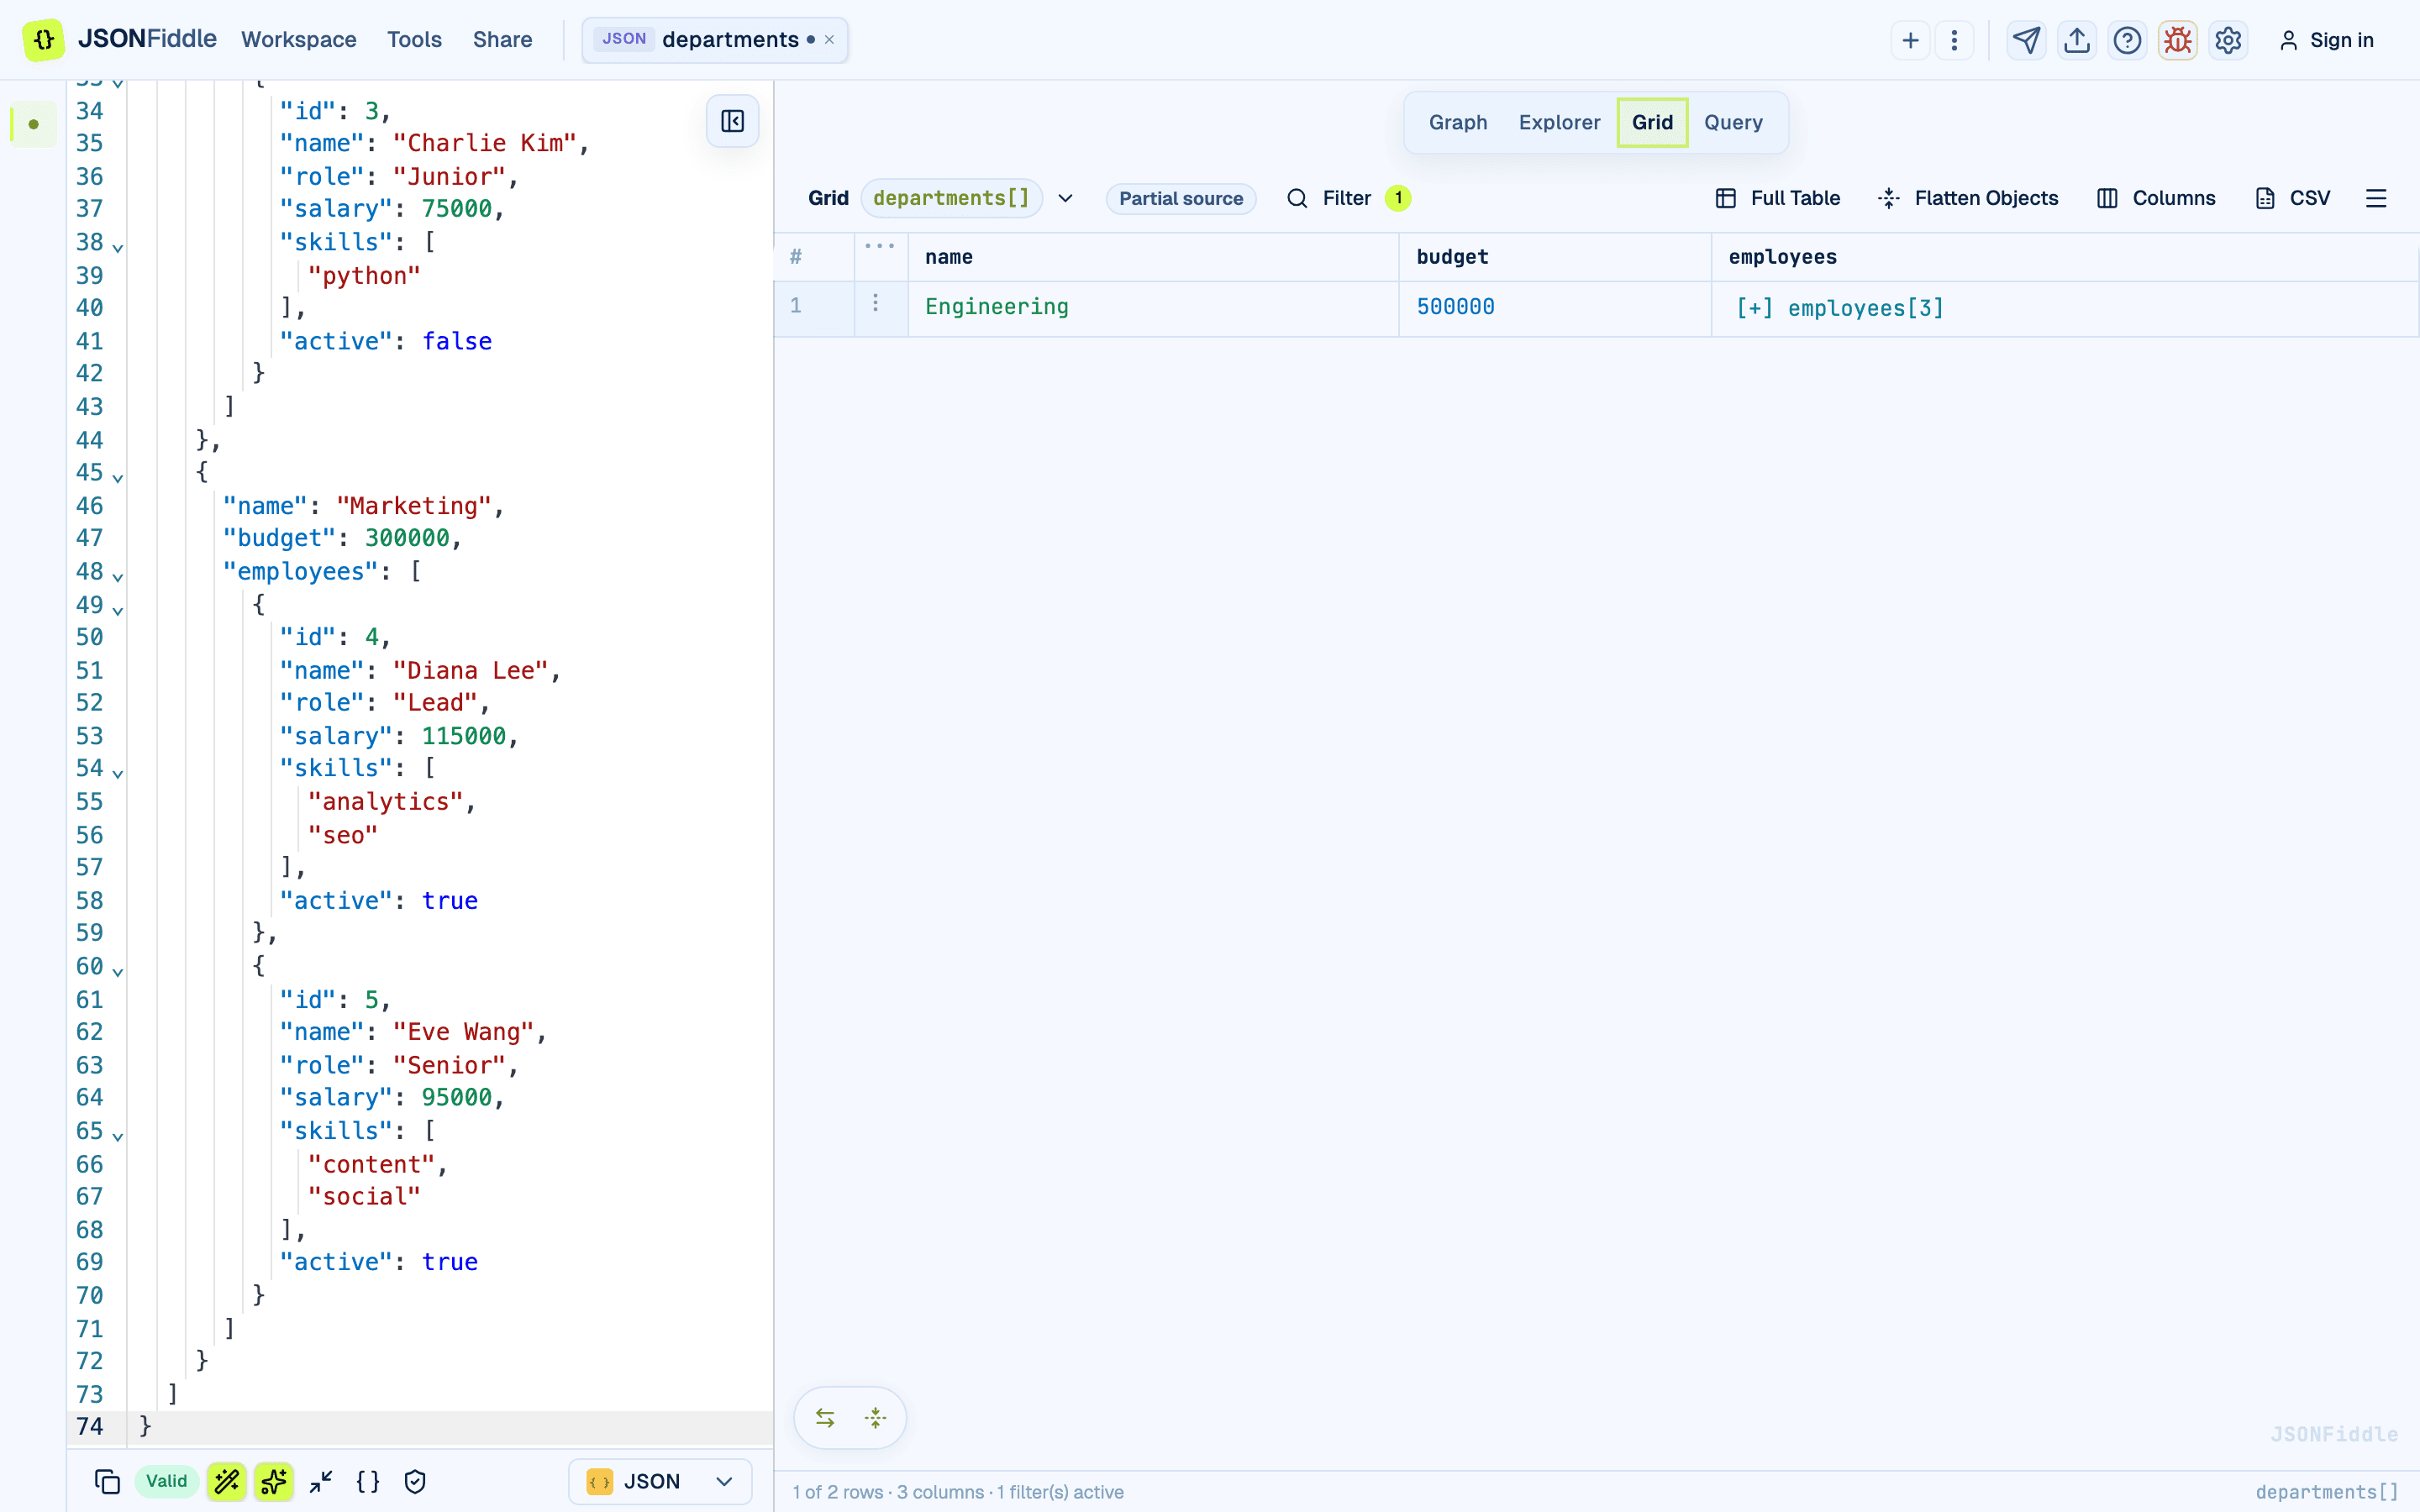Click the upload icon in header
Image resolution: width=2420 pixels, height=1512 pixels.
pyautogui.click(x=2077, y=40)
